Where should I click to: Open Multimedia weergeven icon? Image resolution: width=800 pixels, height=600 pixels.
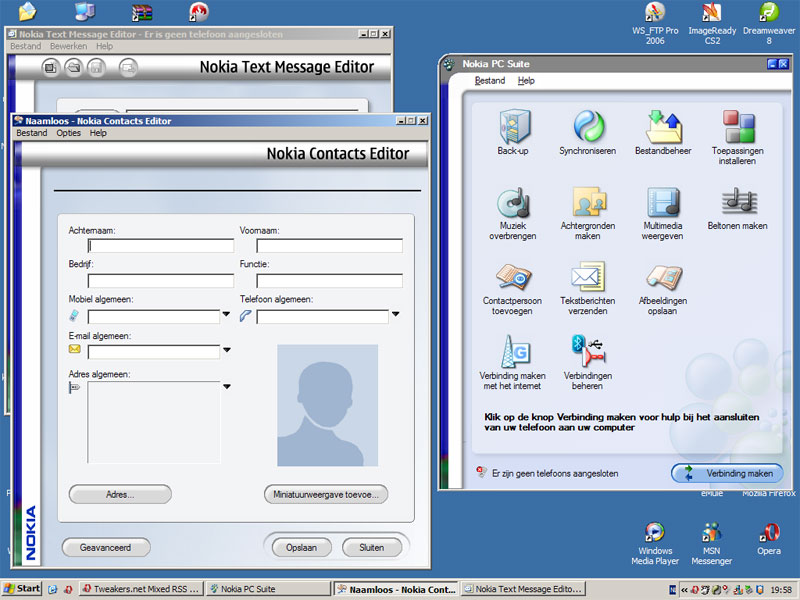[663, 203]
